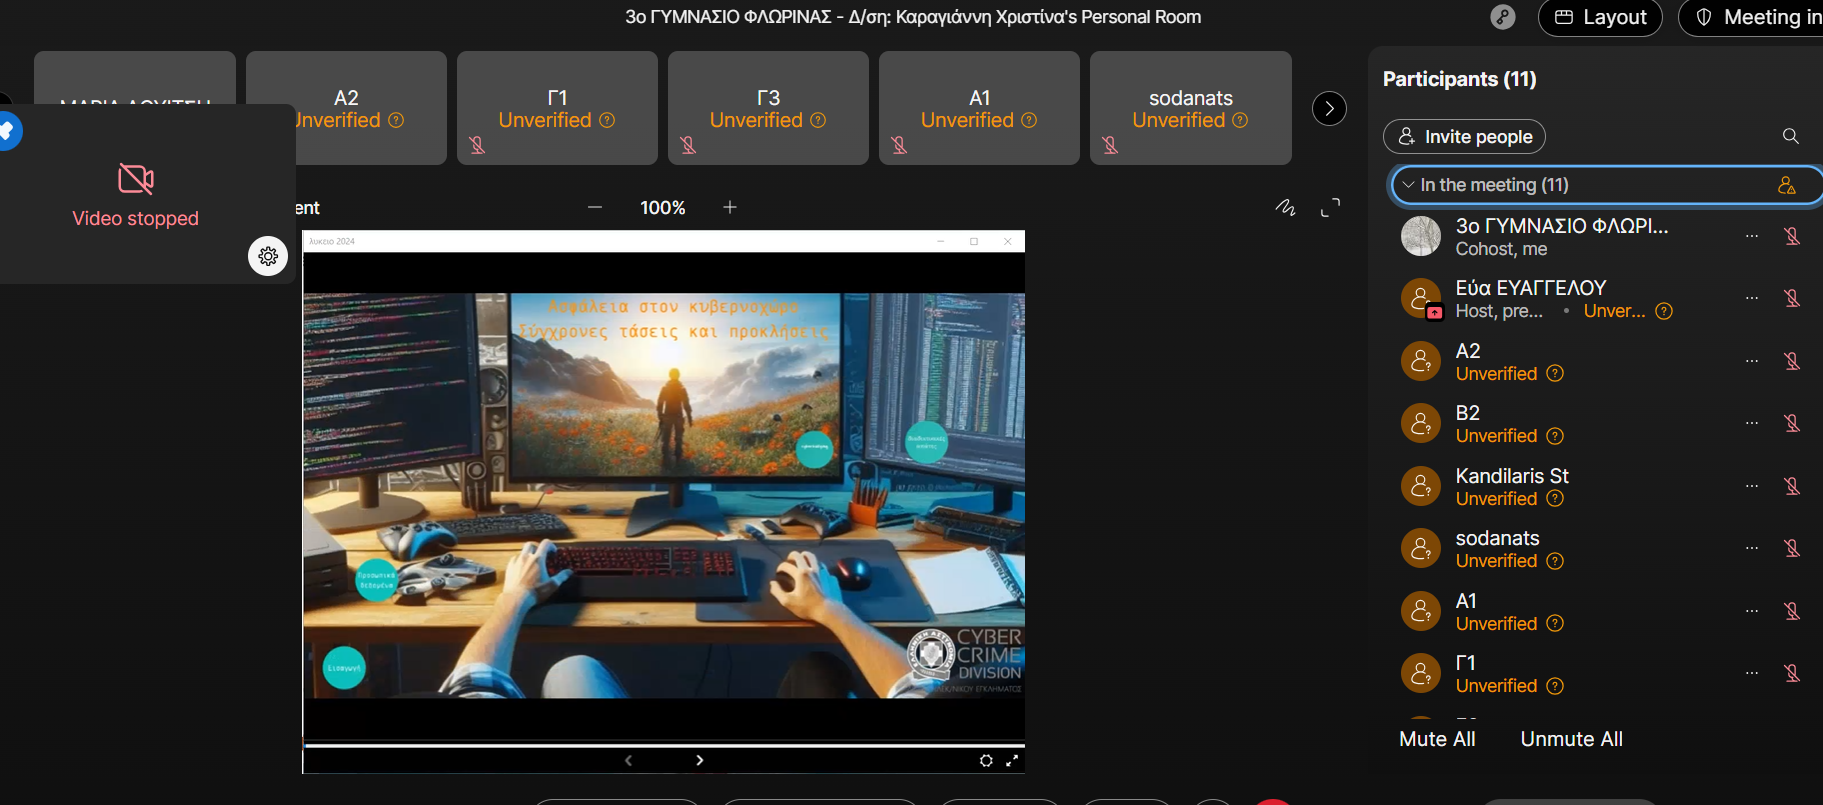1823x805 pixels.
Task: Open self-view video settings gear
Action: pos(268,256)
